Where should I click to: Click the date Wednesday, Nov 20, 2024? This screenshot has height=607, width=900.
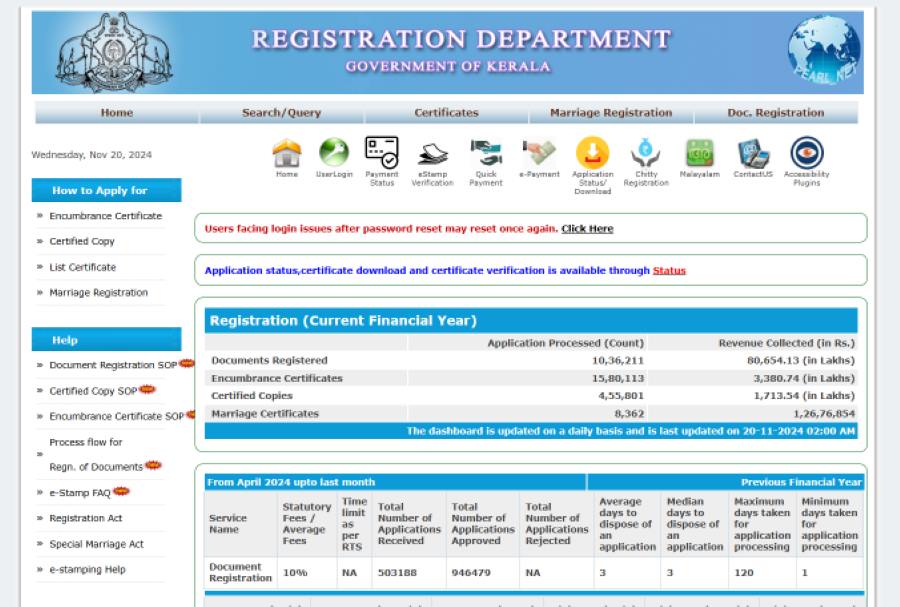[91, 155]
